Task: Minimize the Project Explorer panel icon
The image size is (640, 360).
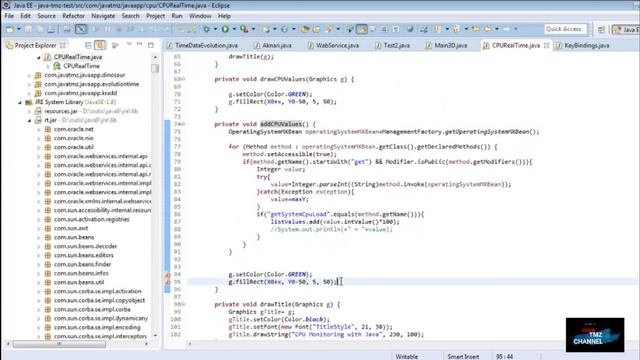Action: coord(140,44)
